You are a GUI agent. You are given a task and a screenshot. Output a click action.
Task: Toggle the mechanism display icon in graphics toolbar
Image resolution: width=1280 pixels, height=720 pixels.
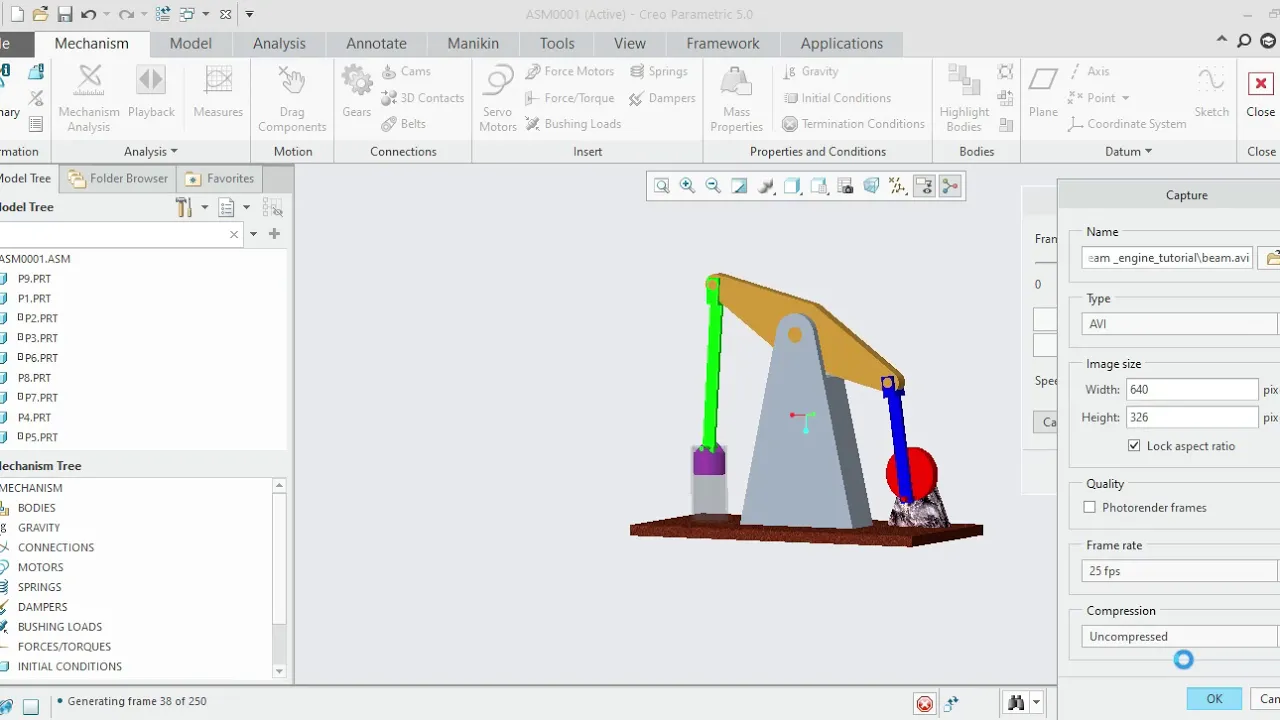(950, 186)
